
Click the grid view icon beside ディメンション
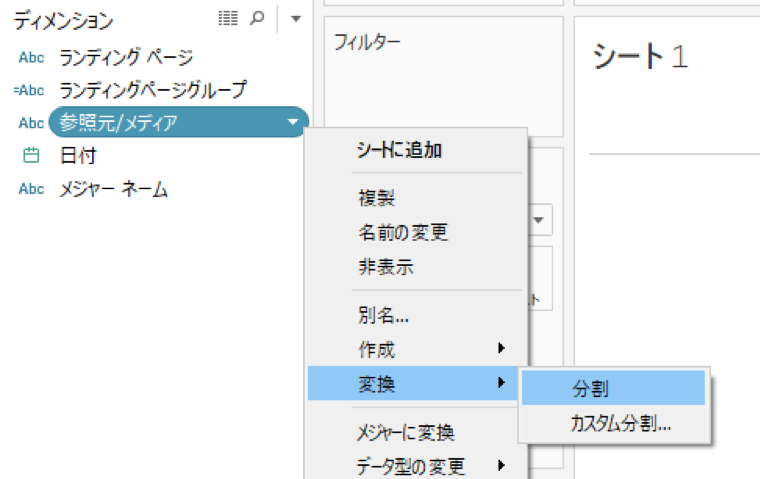pyautogui.click(x=228, y=20)
